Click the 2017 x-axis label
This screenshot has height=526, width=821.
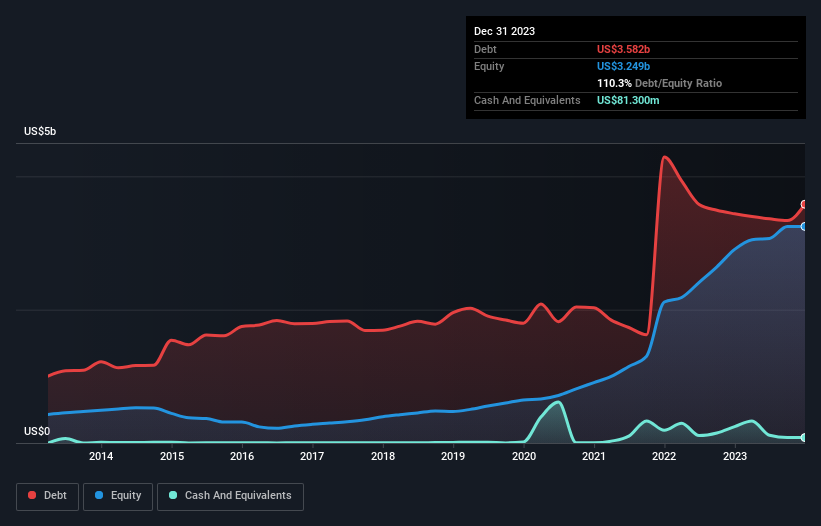pos(312,456)
